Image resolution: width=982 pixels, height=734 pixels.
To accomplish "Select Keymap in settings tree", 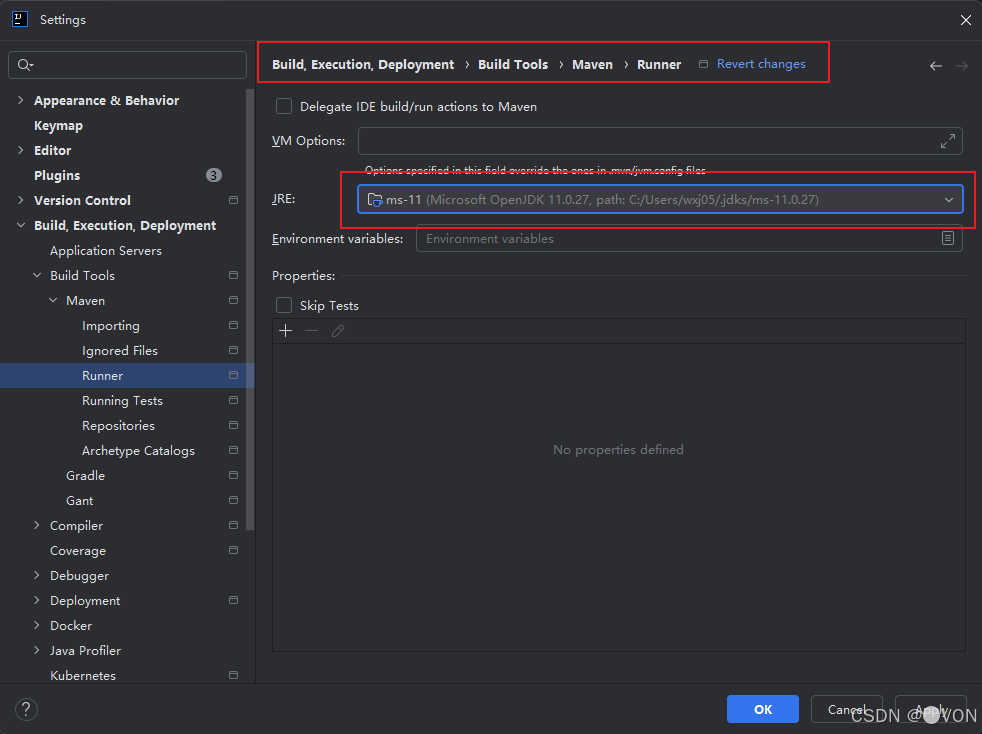I will pyautogui.click(x=58, y=125).
